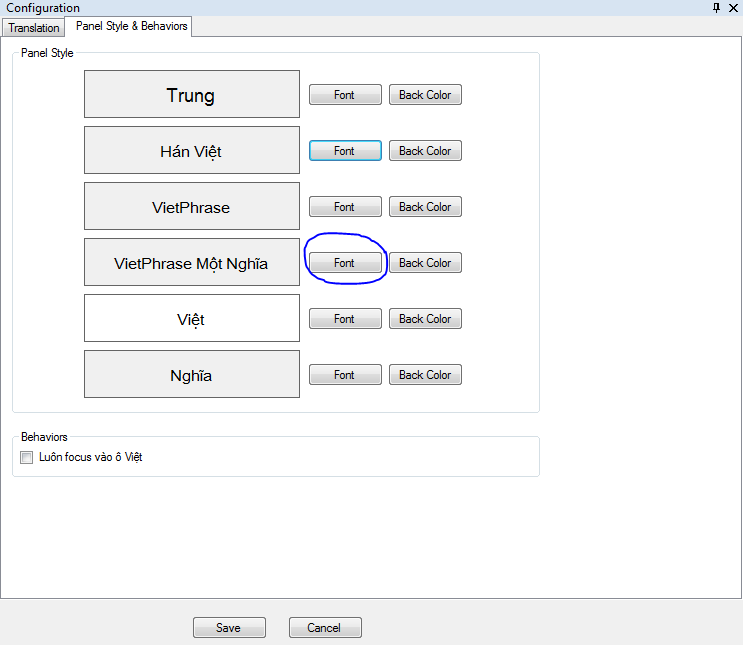Pick Back Color for the Trung panel
This screenshot has height=645, width=743.
425,95
